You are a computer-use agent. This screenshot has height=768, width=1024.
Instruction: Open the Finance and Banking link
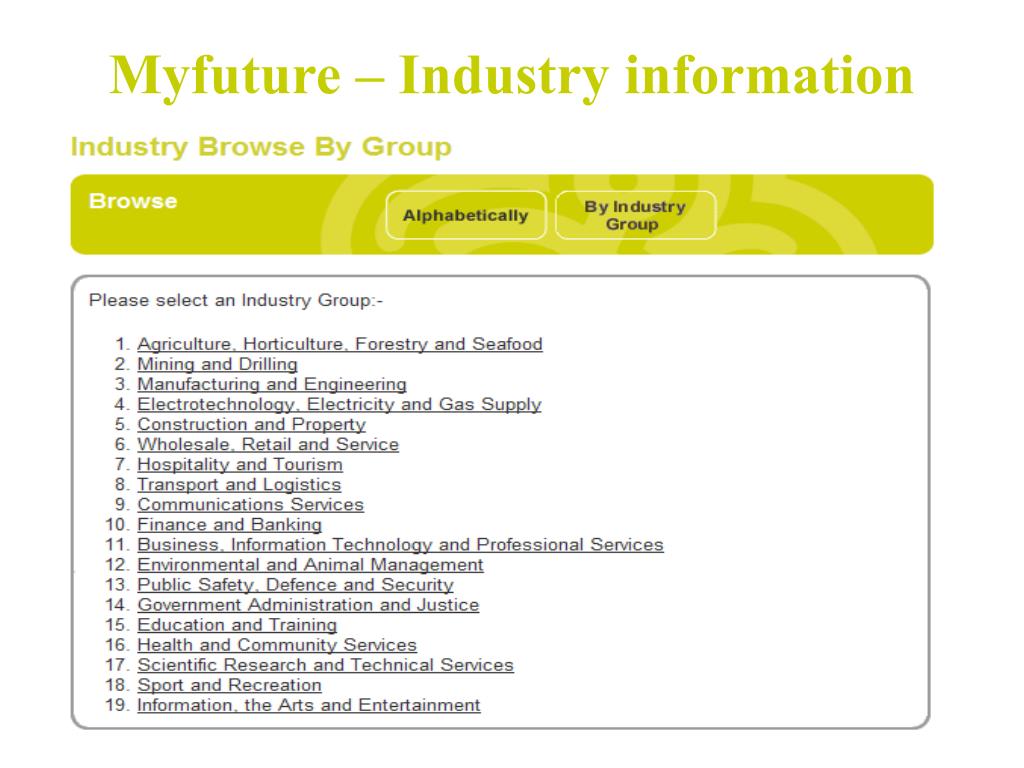(x=229, y=525)
